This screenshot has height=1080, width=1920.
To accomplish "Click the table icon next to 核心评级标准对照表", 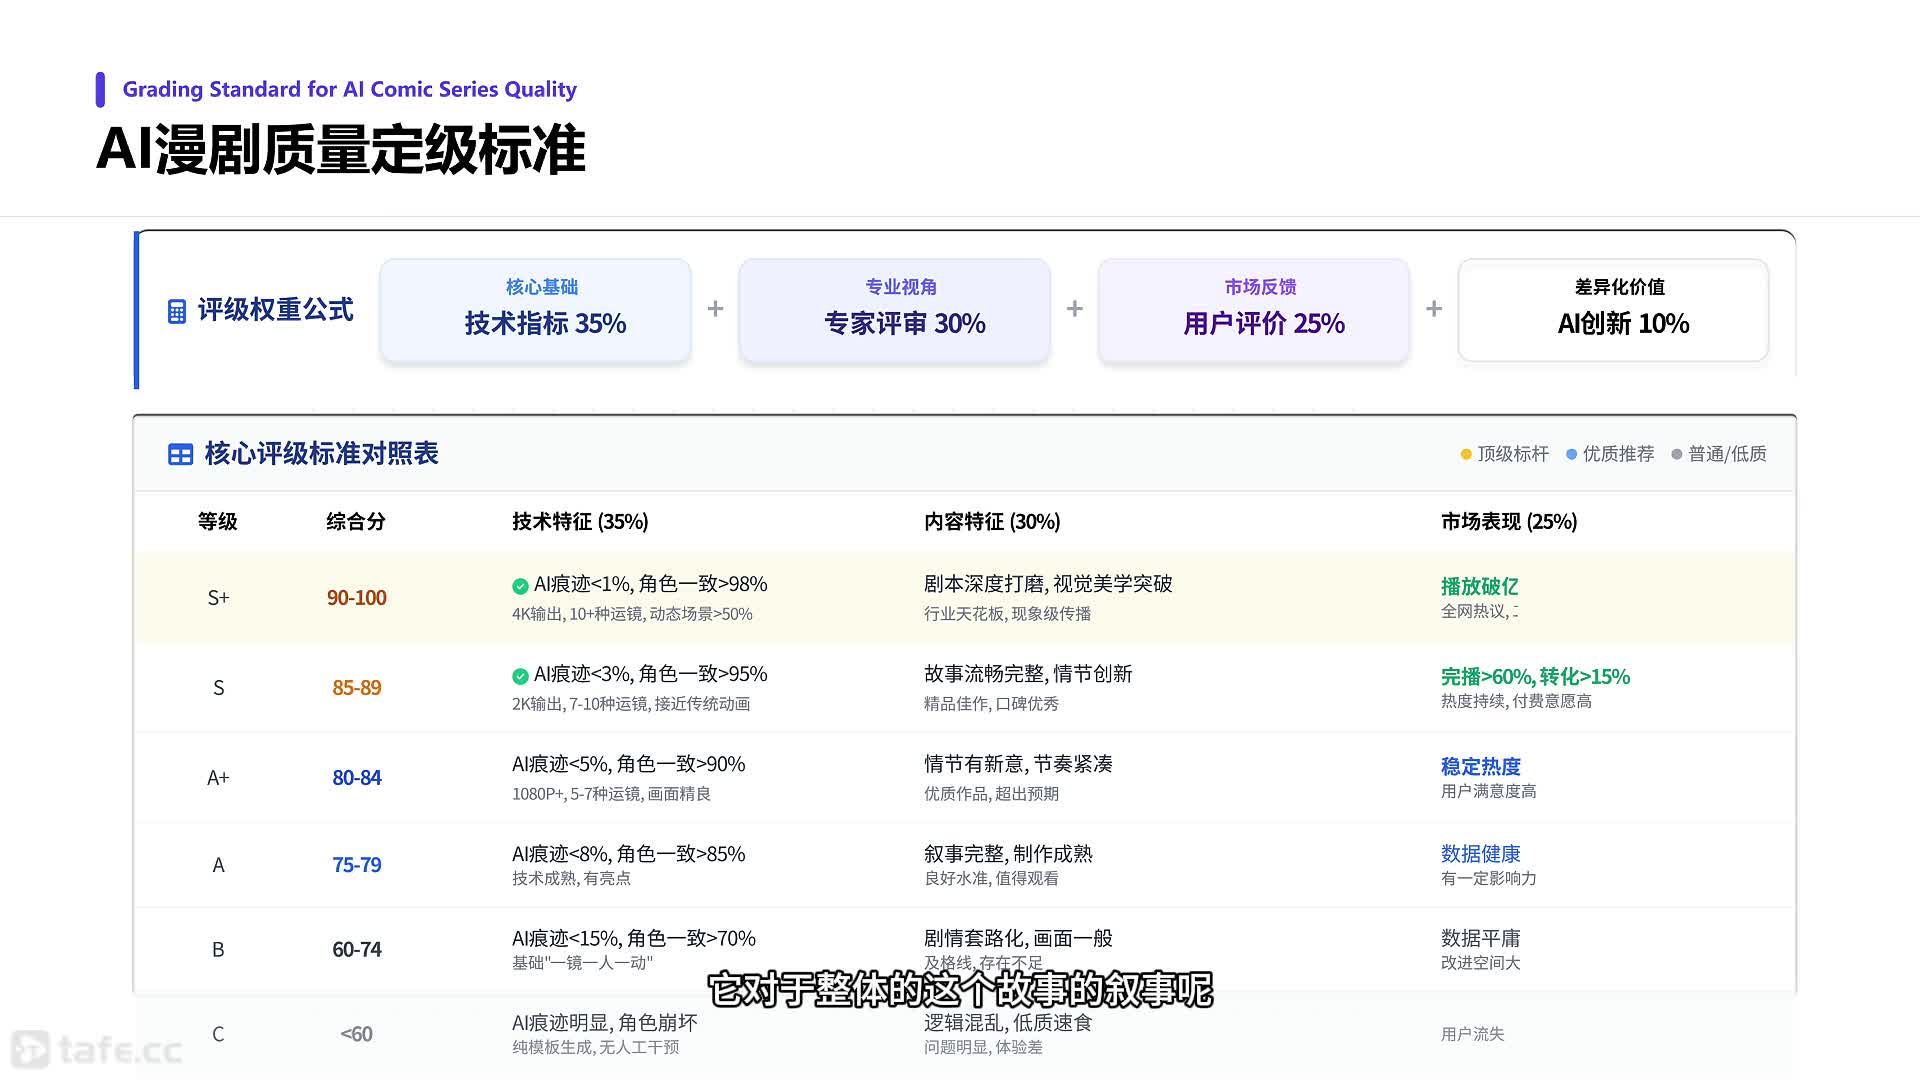I will click(180, 455).
